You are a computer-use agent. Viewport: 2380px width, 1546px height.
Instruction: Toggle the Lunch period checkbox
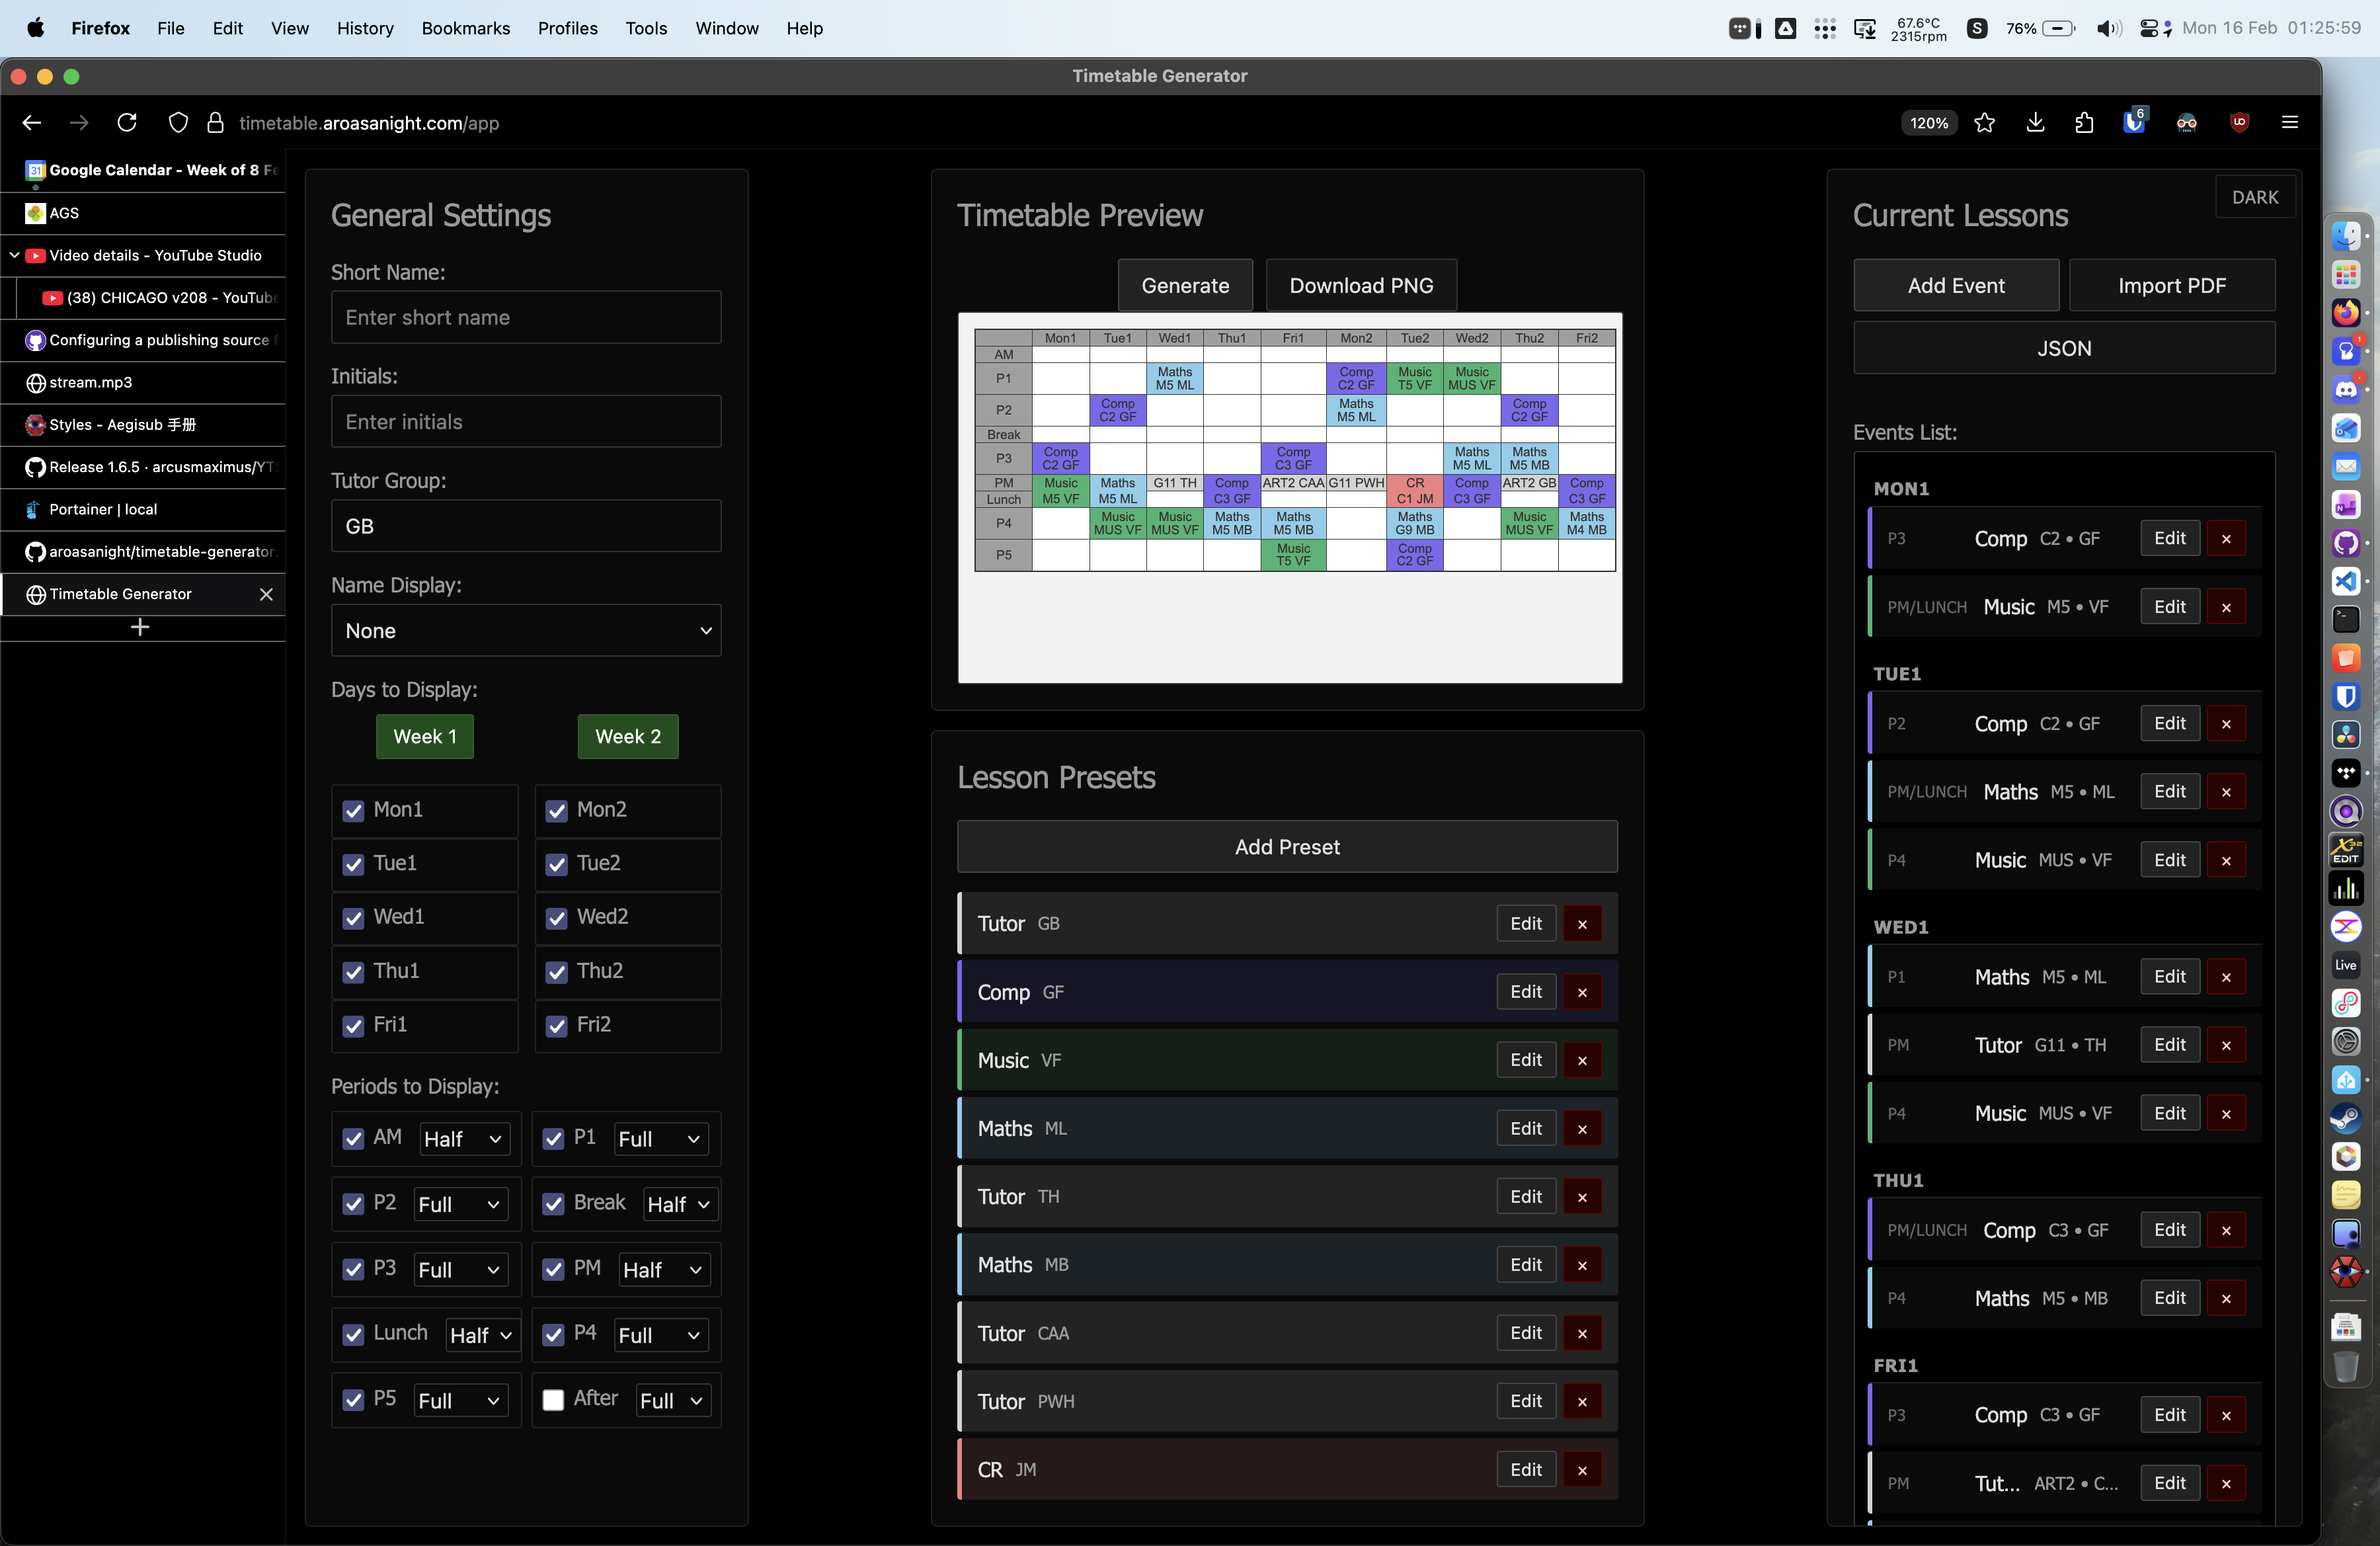pyautogui.click(x=353, y=1335)
